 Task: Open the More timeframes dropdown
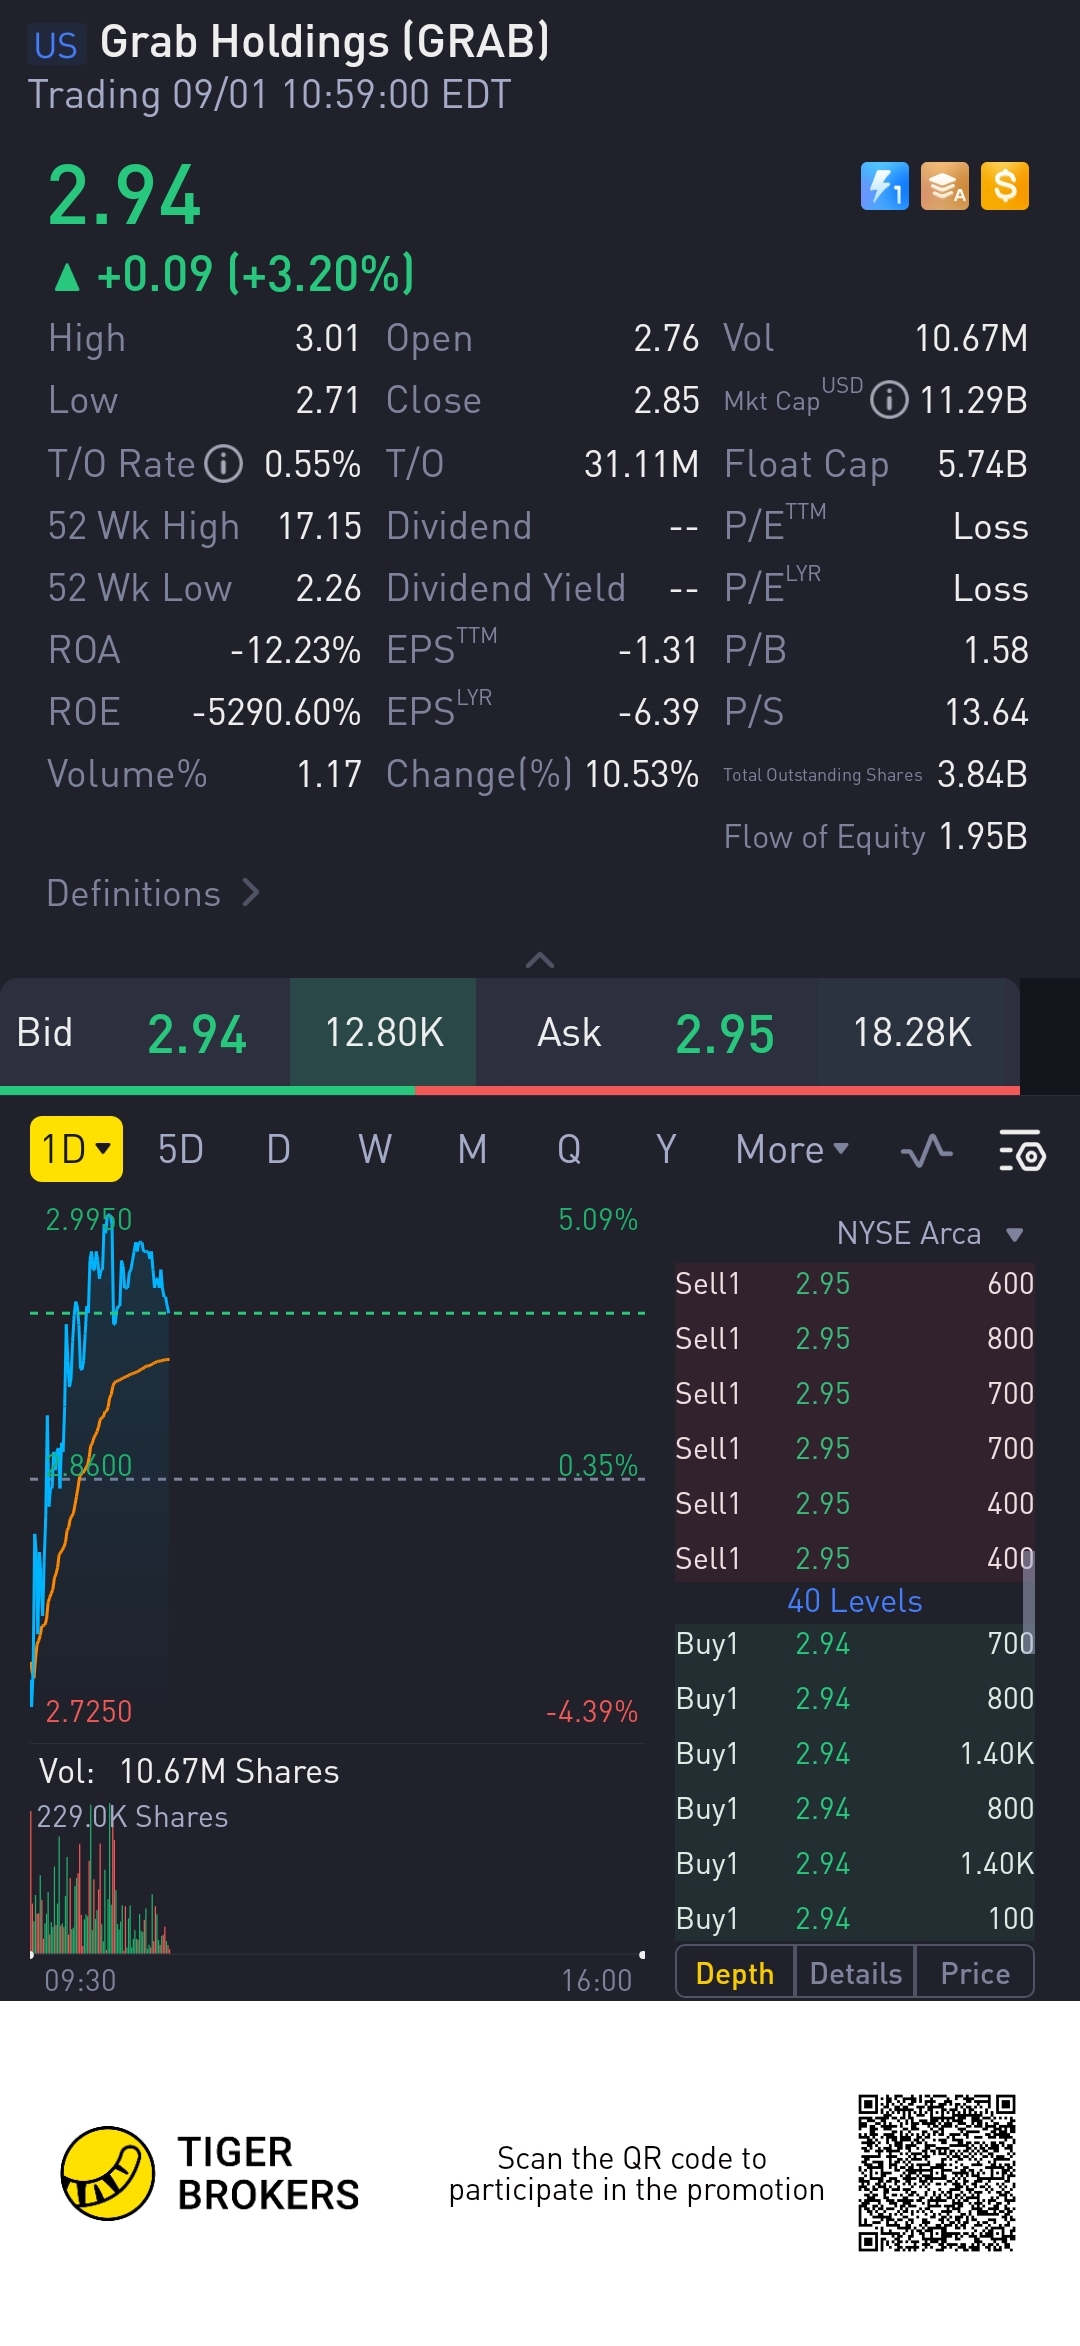[x=792, y=1150]
